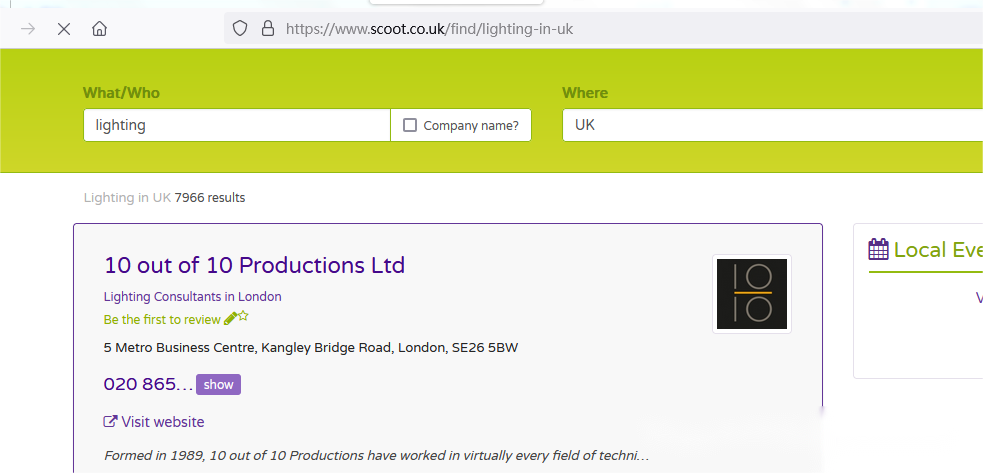Click Be the first to review link

click(162, 320)
